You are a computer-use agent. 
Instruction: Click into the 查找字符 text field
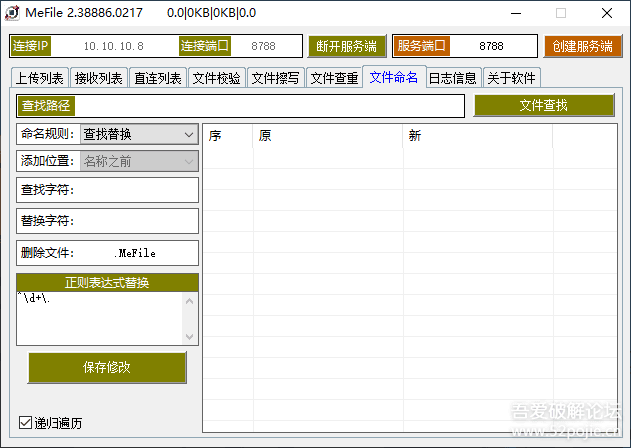[x=136, y=190]
